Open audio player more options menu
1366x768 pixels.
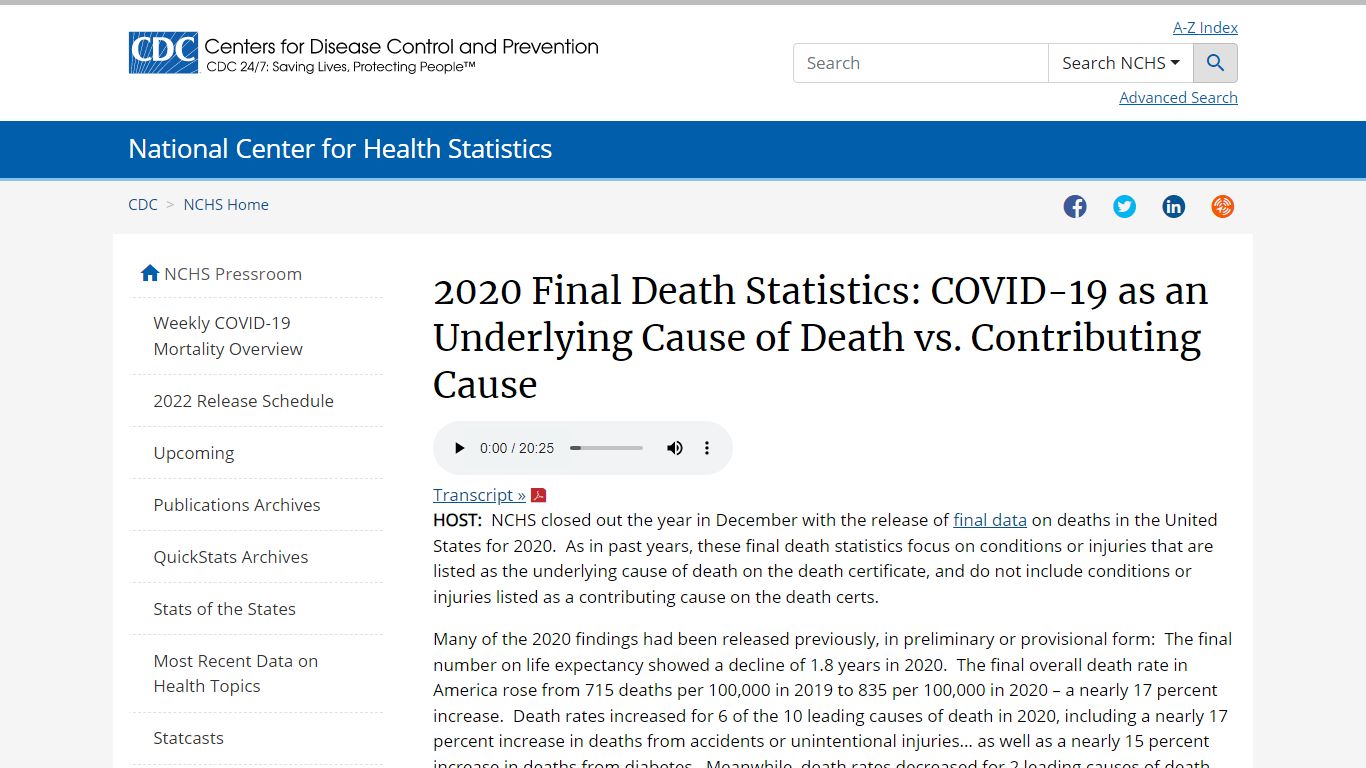(707, 448)
